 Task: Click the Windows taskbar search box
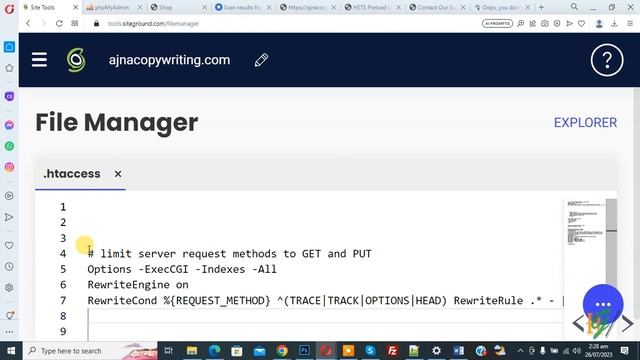pos(90,351)
